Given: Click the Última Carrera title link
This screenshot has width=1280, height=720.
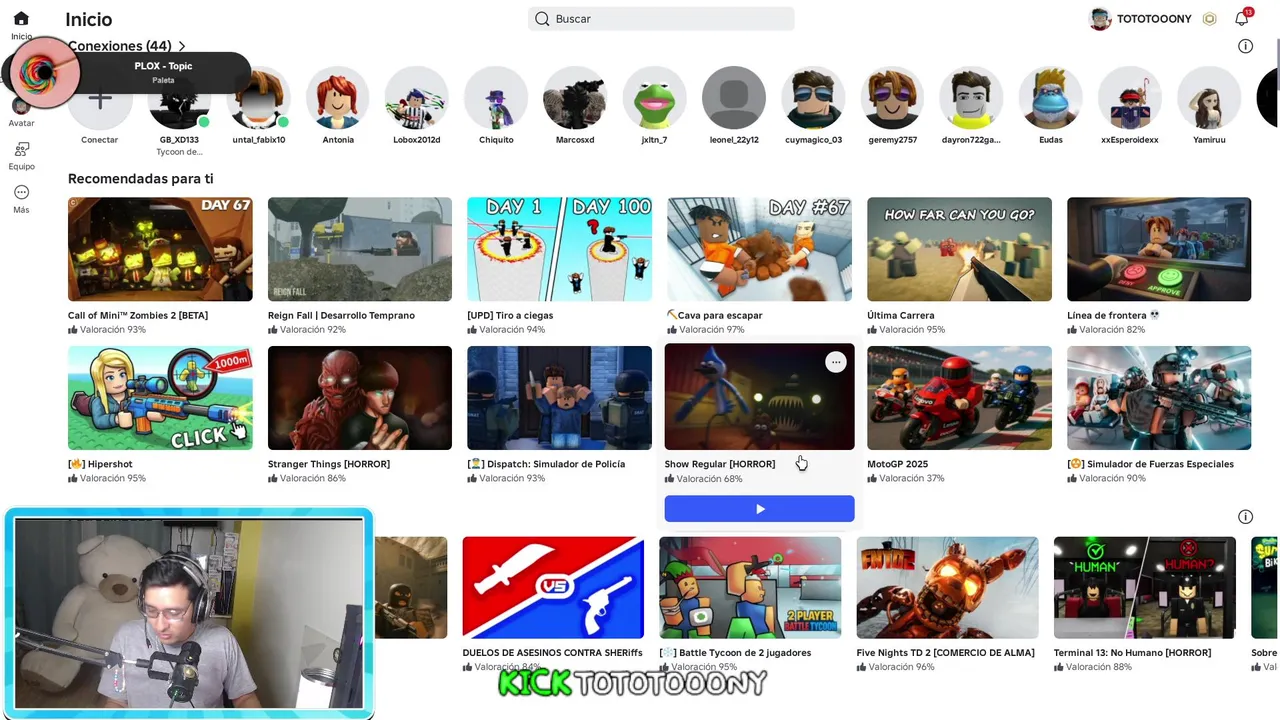Looking at the screenshot, I should (900, 315).
